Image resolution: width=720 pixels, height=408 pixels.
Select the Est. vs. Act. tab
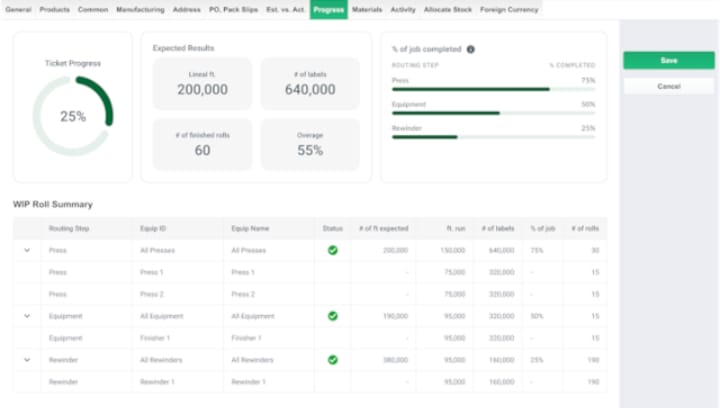point(284,9)
